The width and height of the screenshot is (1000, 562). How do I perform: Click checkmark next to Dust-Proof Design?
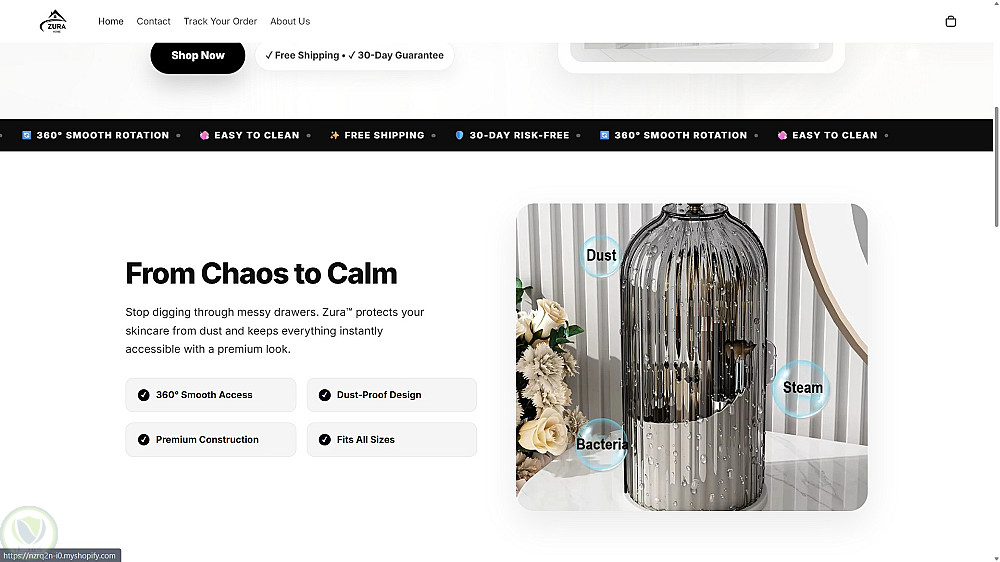pyautogui.click(x=325, y=395)
